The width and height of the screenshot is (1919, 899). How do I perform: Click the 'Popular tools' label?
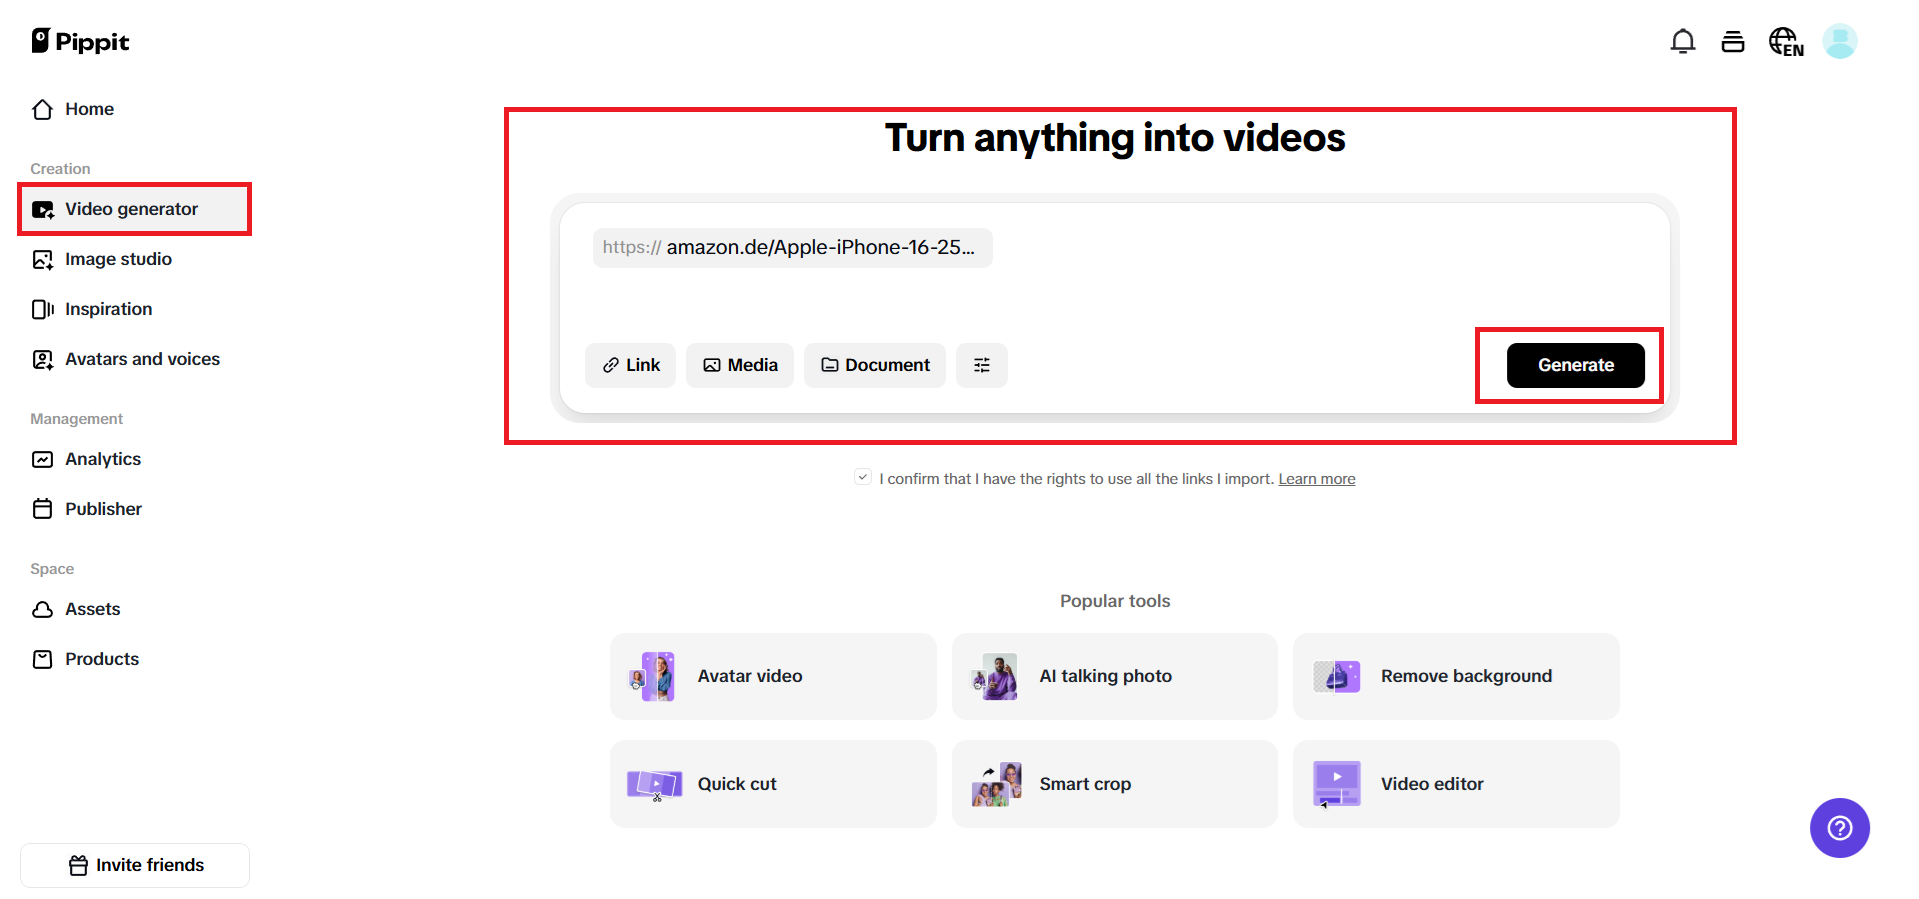(x=1115, y=601)
